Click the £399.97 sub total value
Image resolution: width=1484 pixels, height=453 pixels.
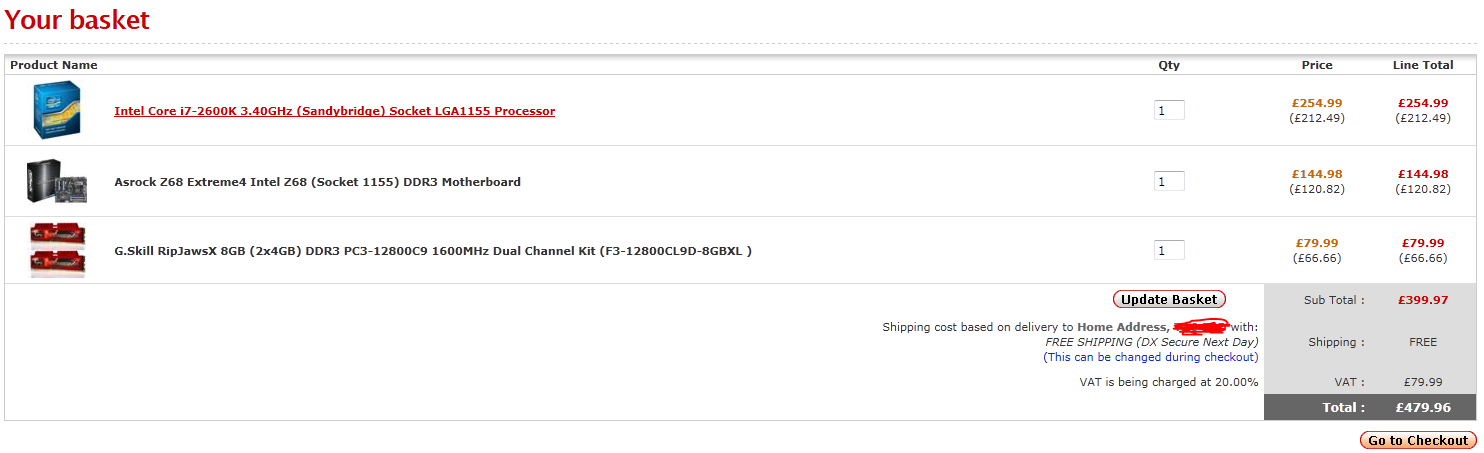(1423, 299)
